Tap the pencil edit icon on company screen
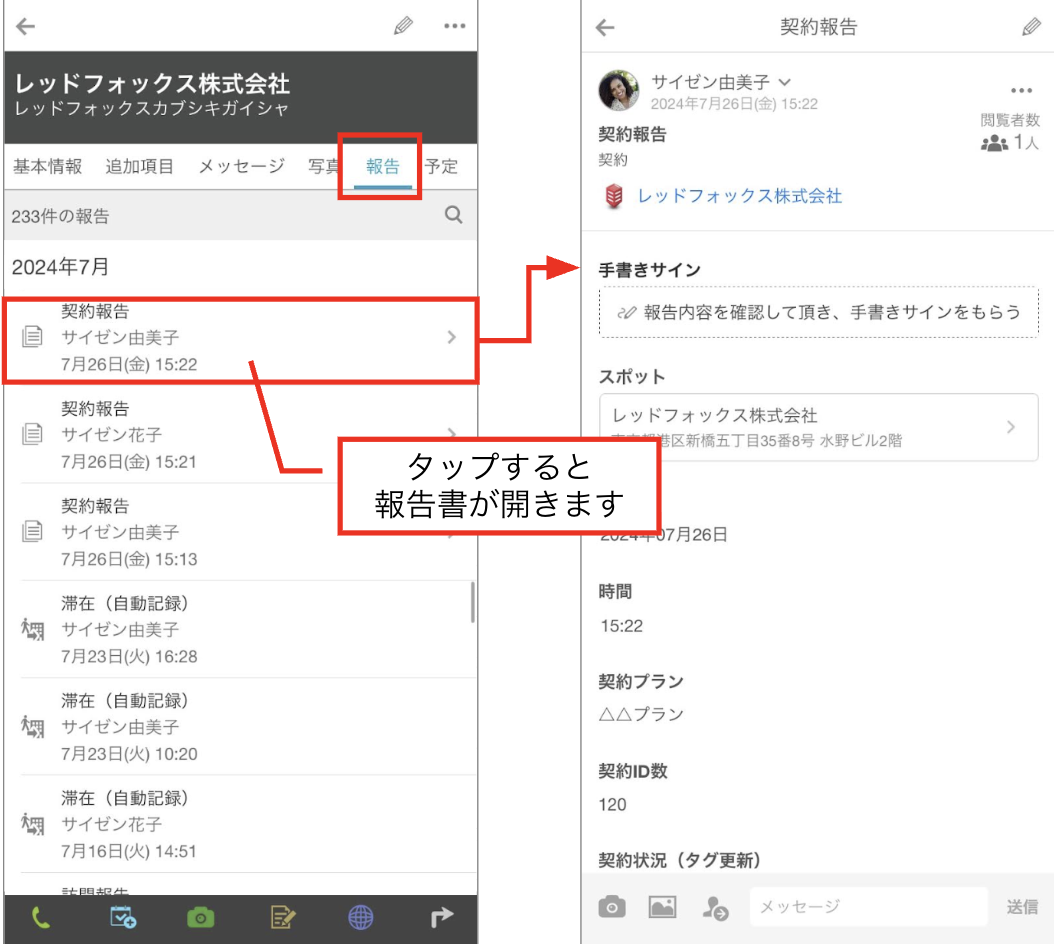The image size is (1054, 944). click(x=403, y=26)
